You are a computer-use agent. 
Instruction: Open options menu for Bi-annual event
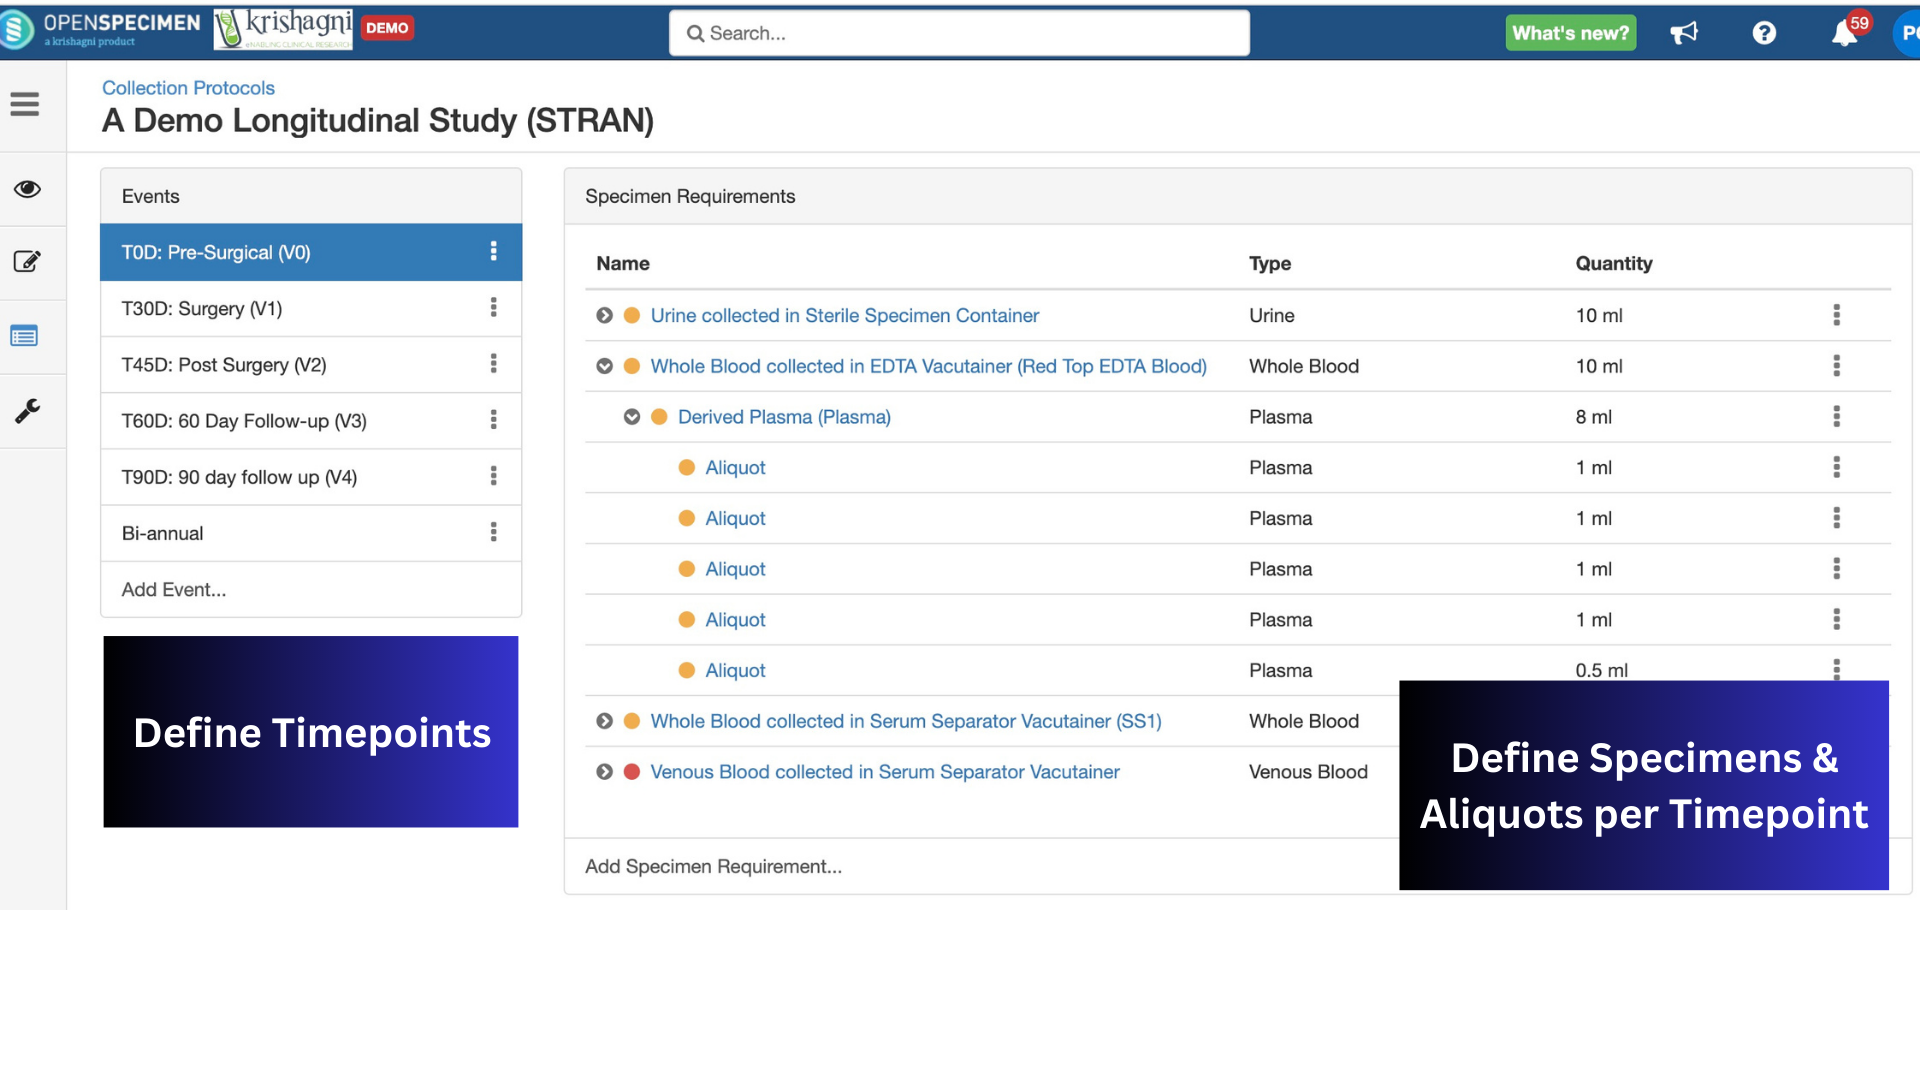coord(493,532)
